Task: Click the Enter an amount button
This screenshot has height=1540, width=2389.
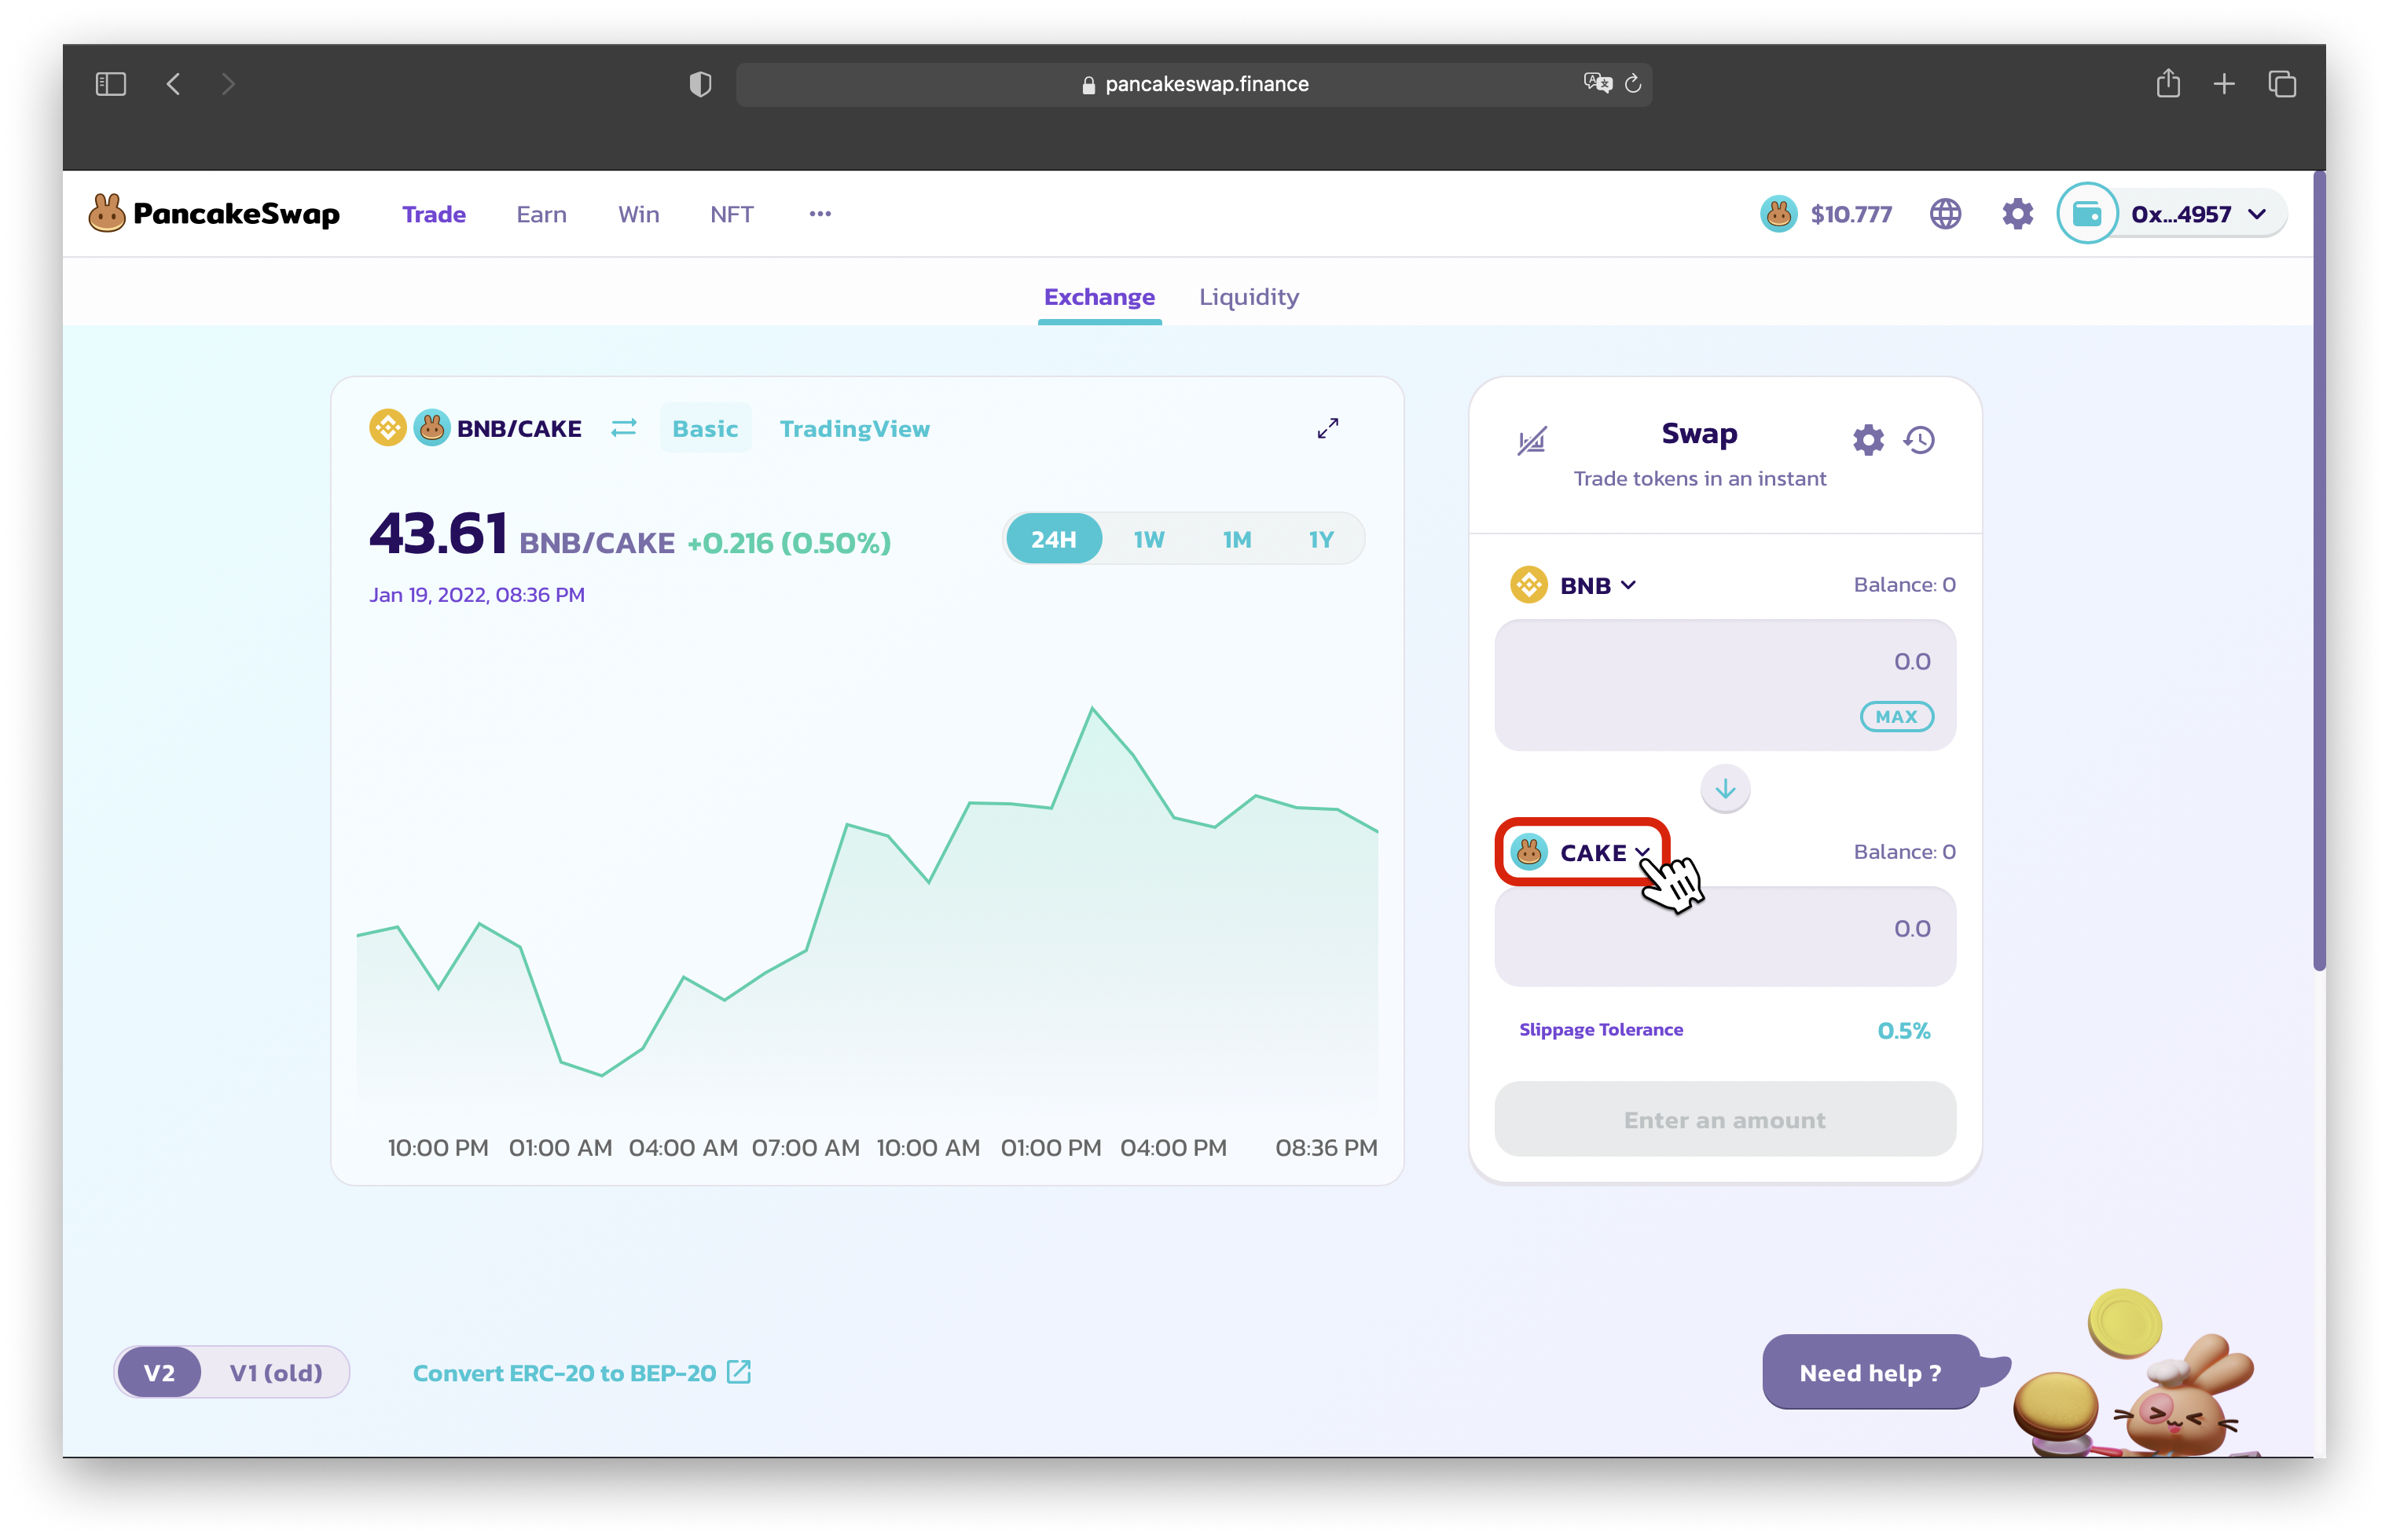Action: coord(1724,1119)
